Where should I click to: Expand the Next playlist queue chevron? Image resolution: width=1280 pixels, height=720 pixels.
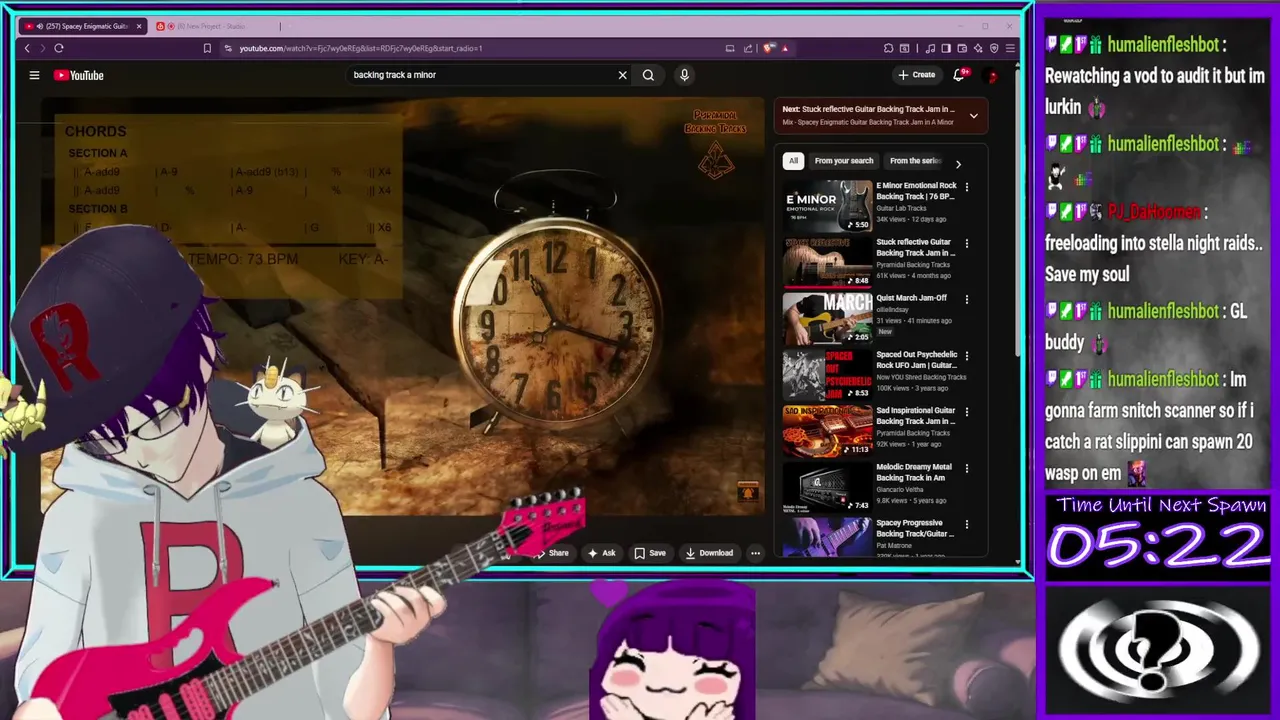point(973,116)
